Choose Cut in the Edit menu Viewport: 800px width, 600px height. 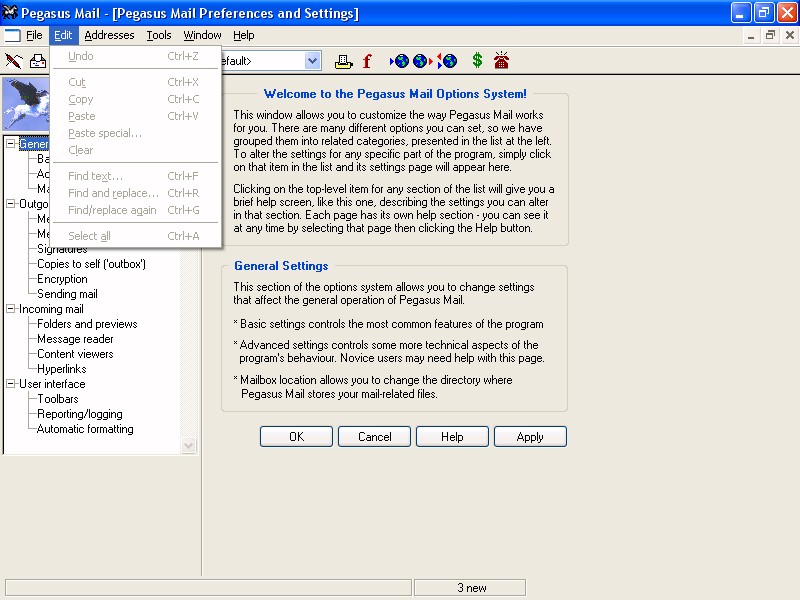(135, 82)
